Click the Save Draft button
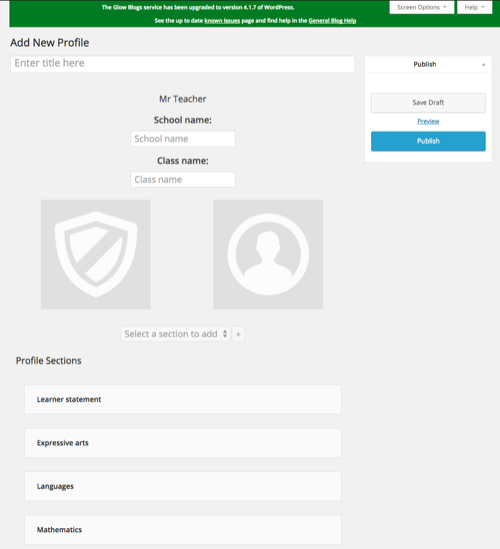Image resolution: width=500 pixels, height=549 pixels. 428,103
